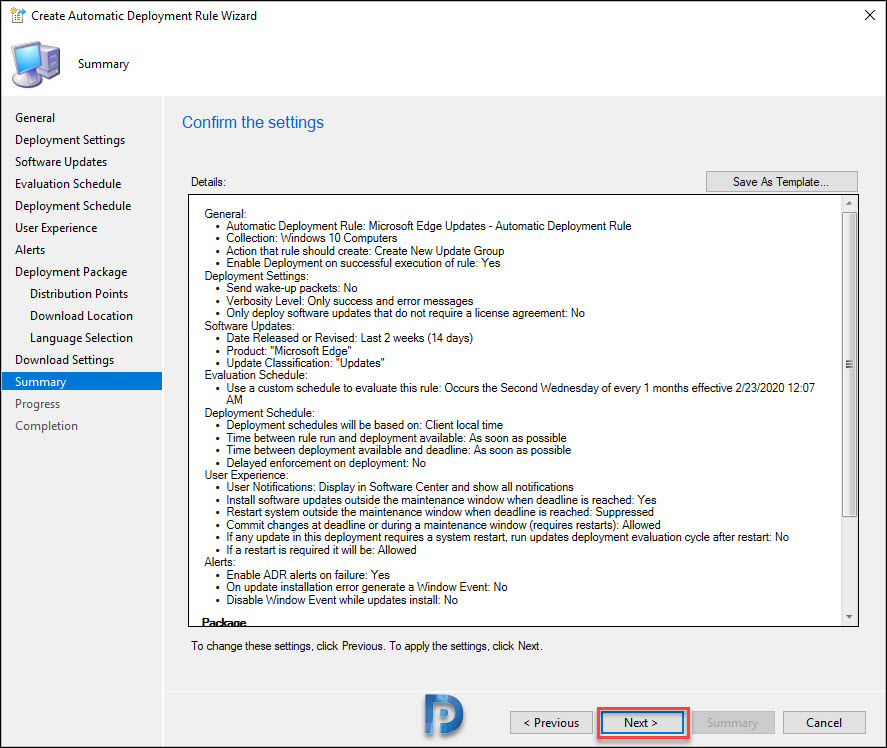Go to Deployment Settings page
The image size is (887, 748).
[70, 140]
